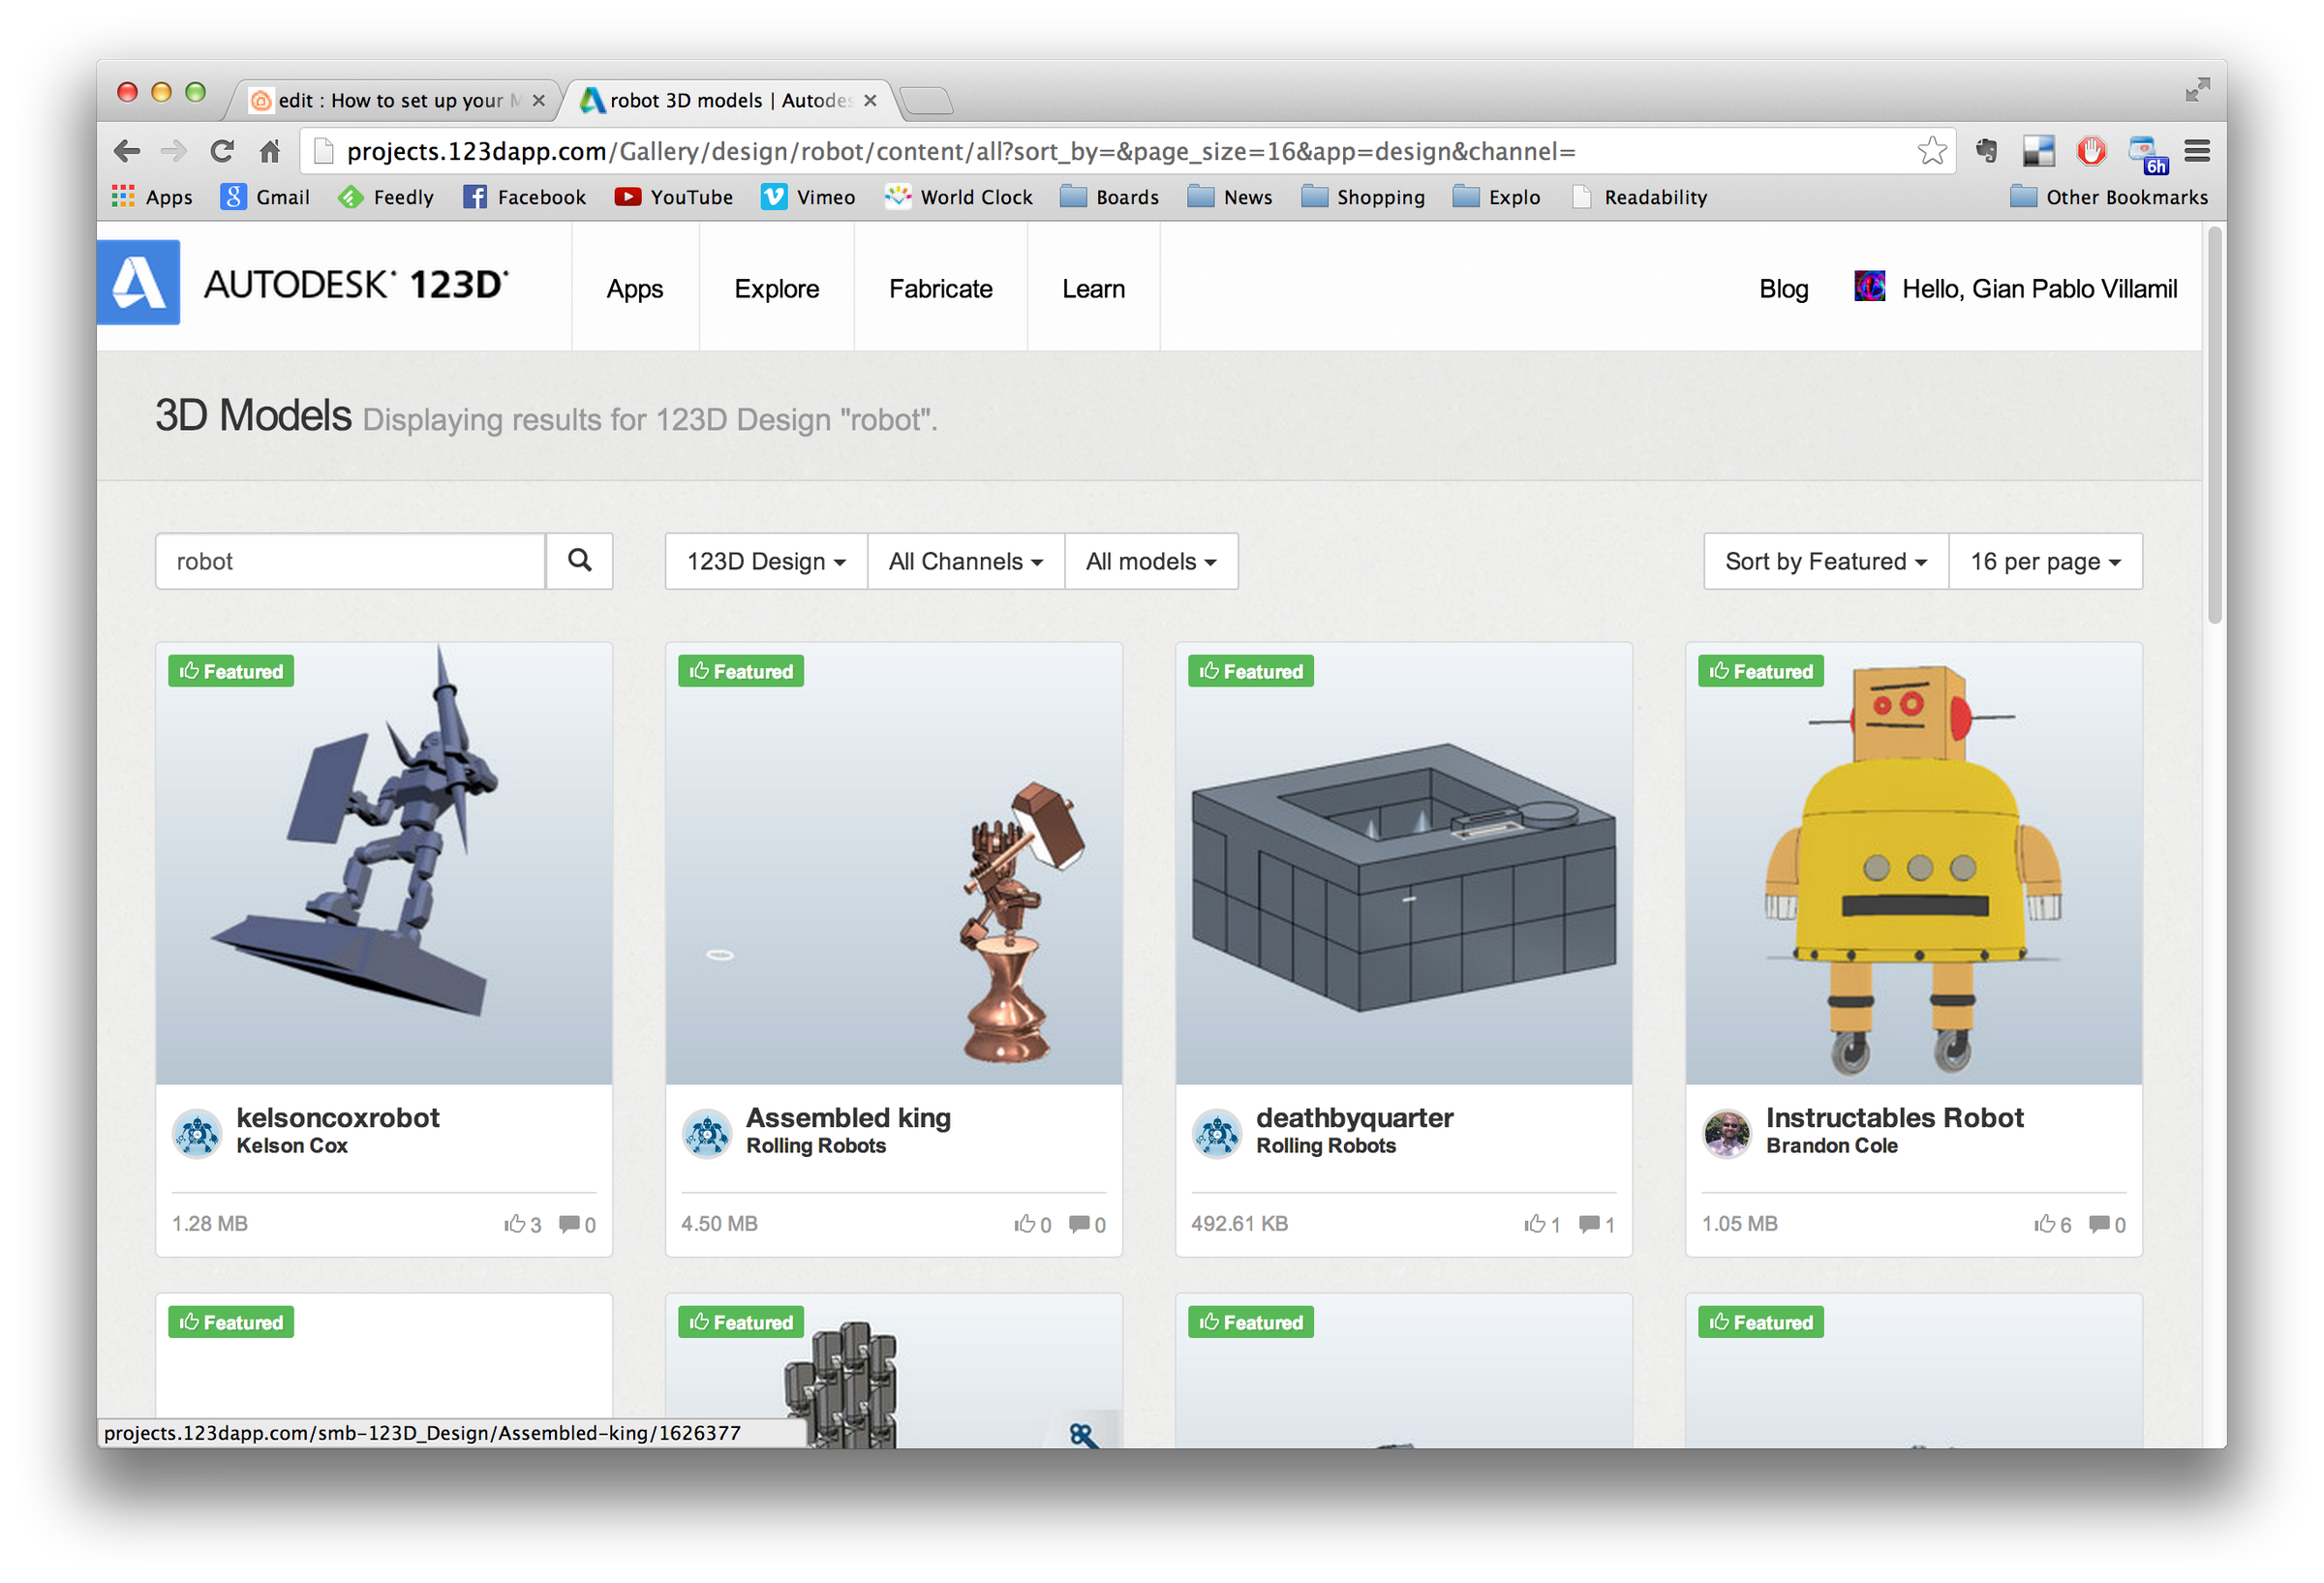Open the Instructables Robot model page
Image resolution: width=2324 pixels, height=1583 pixels.
click(x=1895, y=1117)
